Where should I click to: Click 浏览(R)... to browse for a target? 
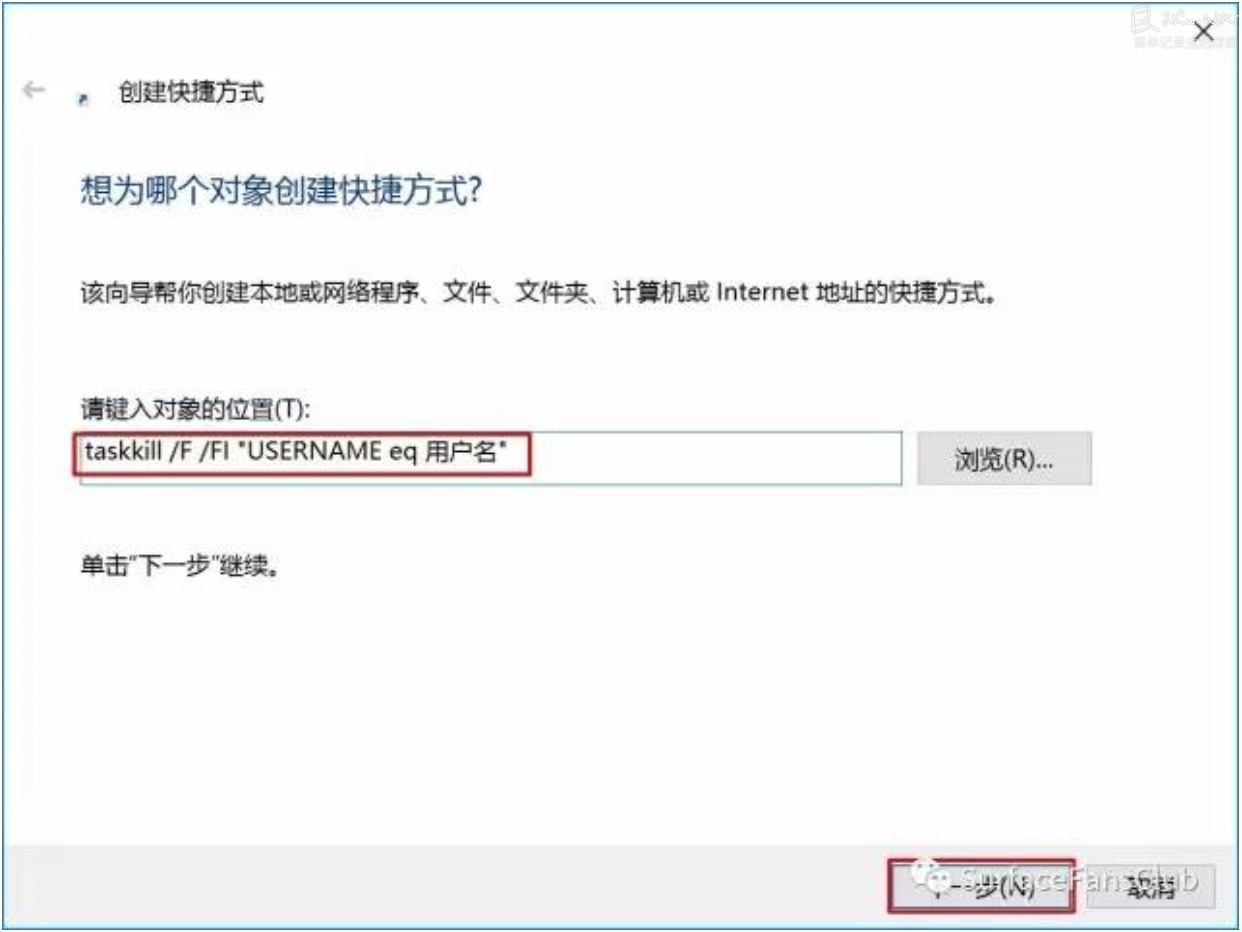click(1004, 459)
